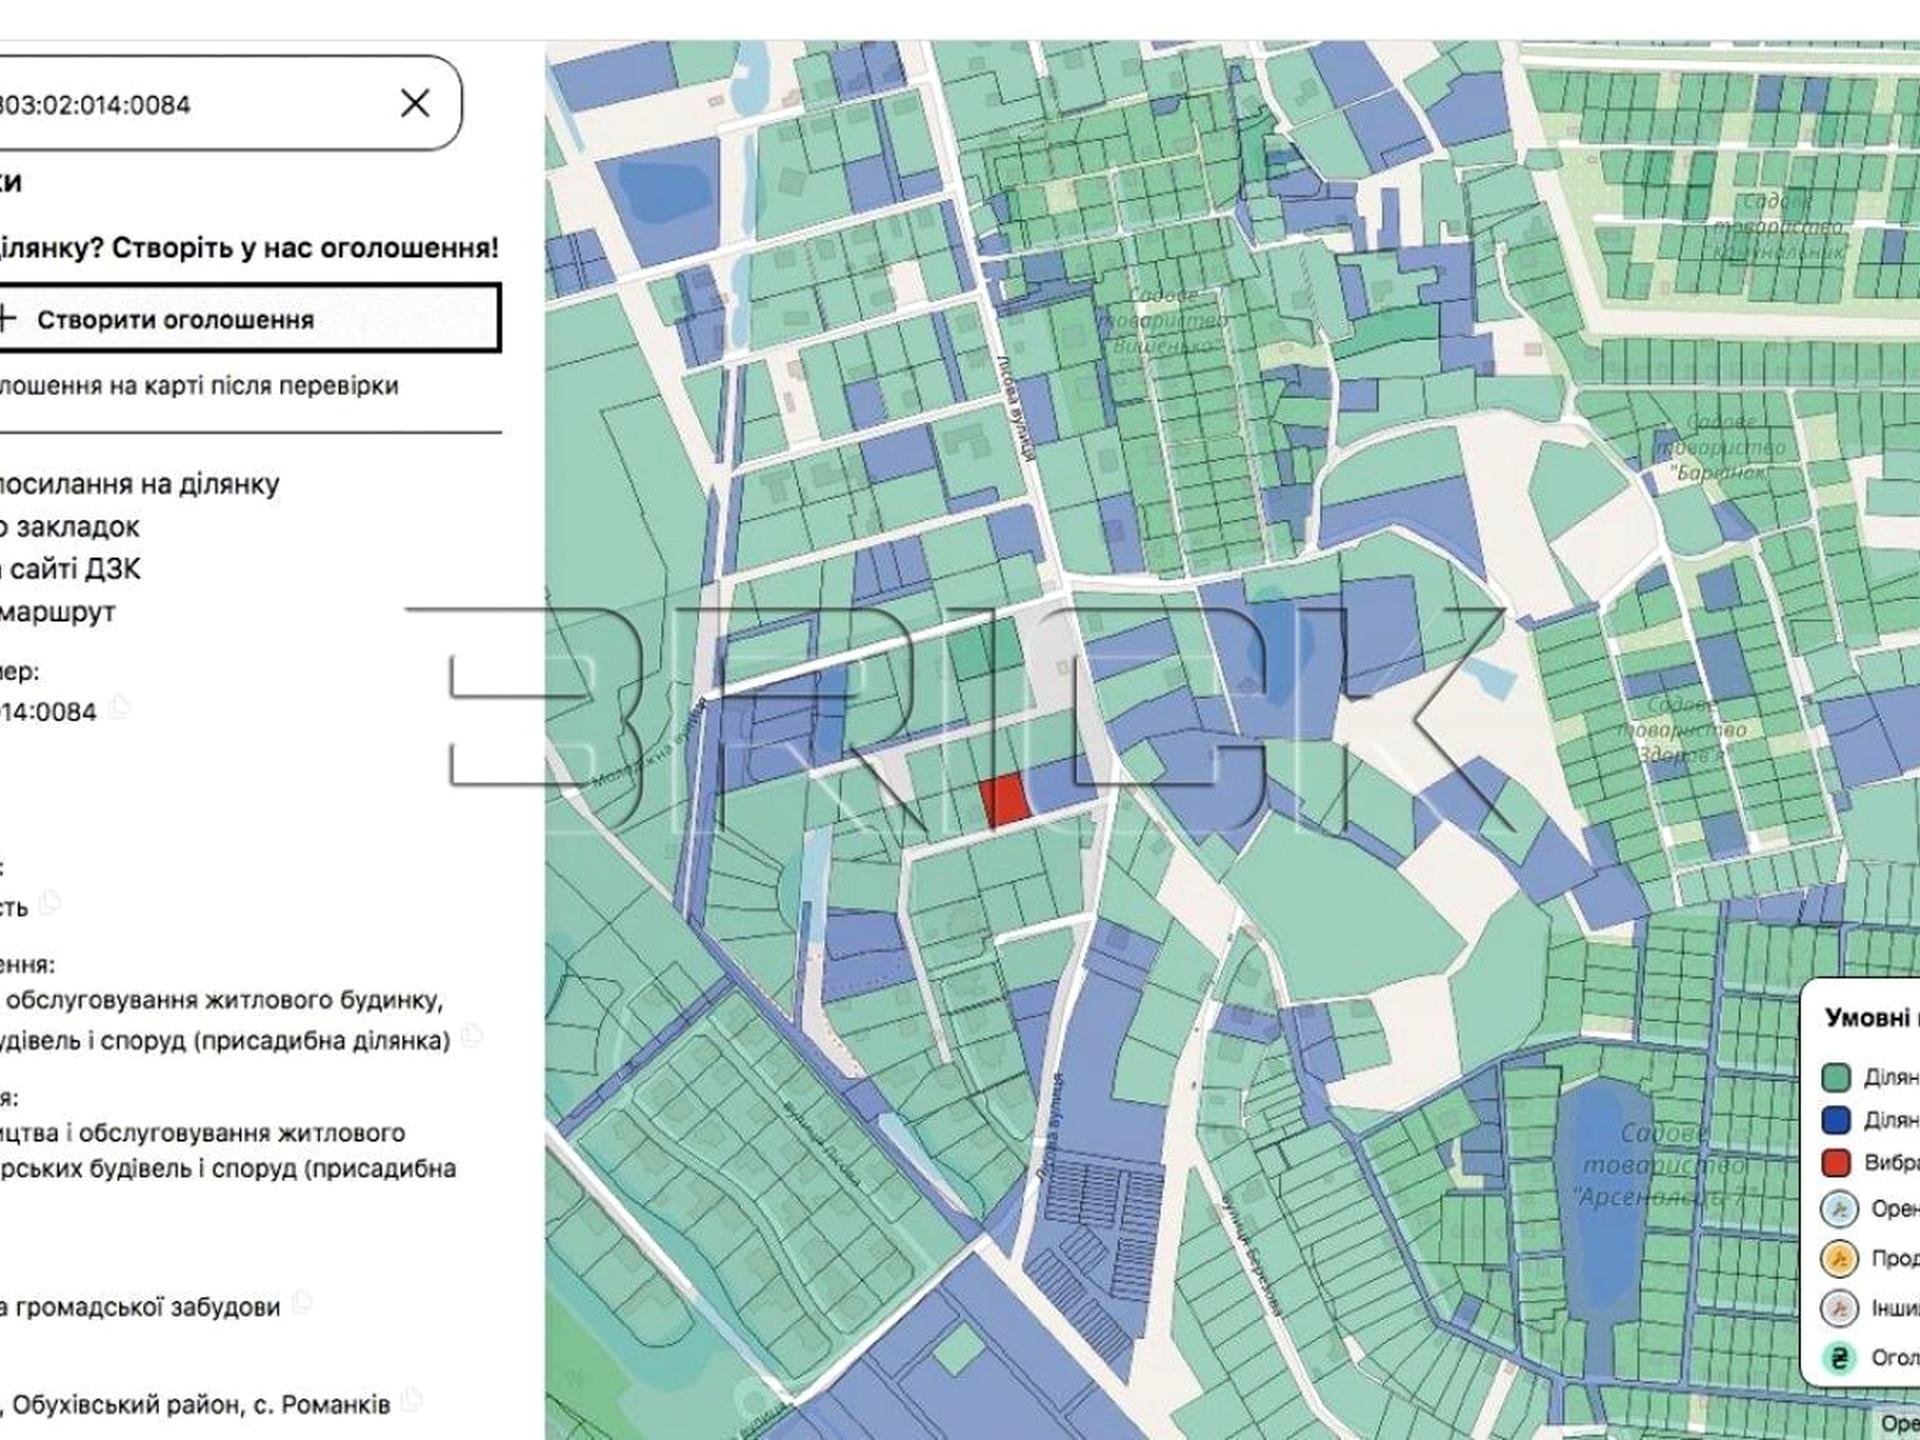Copy the address ending с. Романків
Screen dimensions: 1920x1440
(411, 1400)
